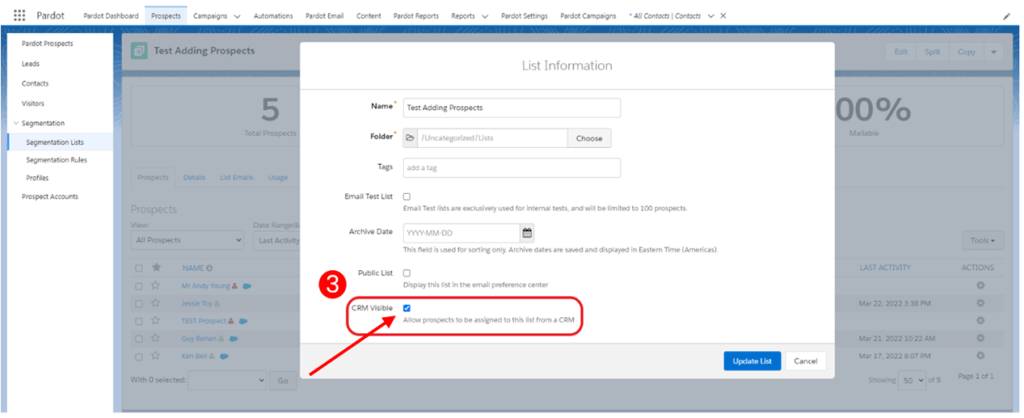This screenshot has height=418, width=1024.
Task: Open more actions arrow beside Copy
Action: click(x=993, y=52)
